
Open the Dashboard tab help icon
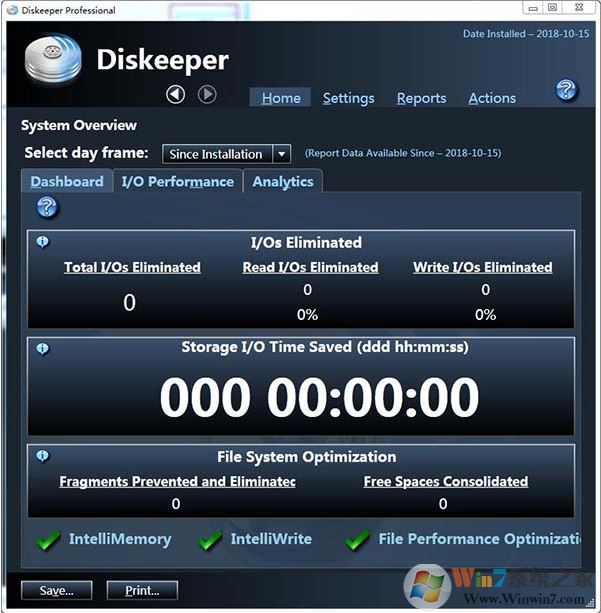tap(47, 207)
